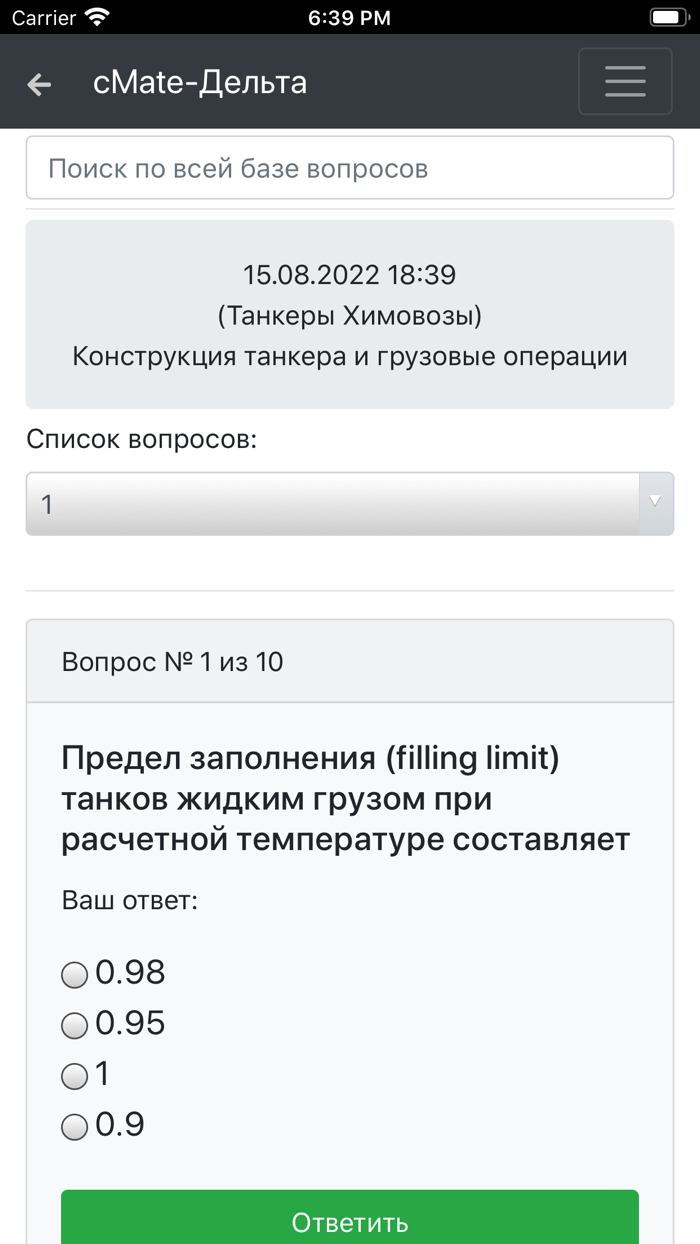Tap the battery indicator
The height and width of the screenshot is (1244, 700).
[x=668, y=16]
